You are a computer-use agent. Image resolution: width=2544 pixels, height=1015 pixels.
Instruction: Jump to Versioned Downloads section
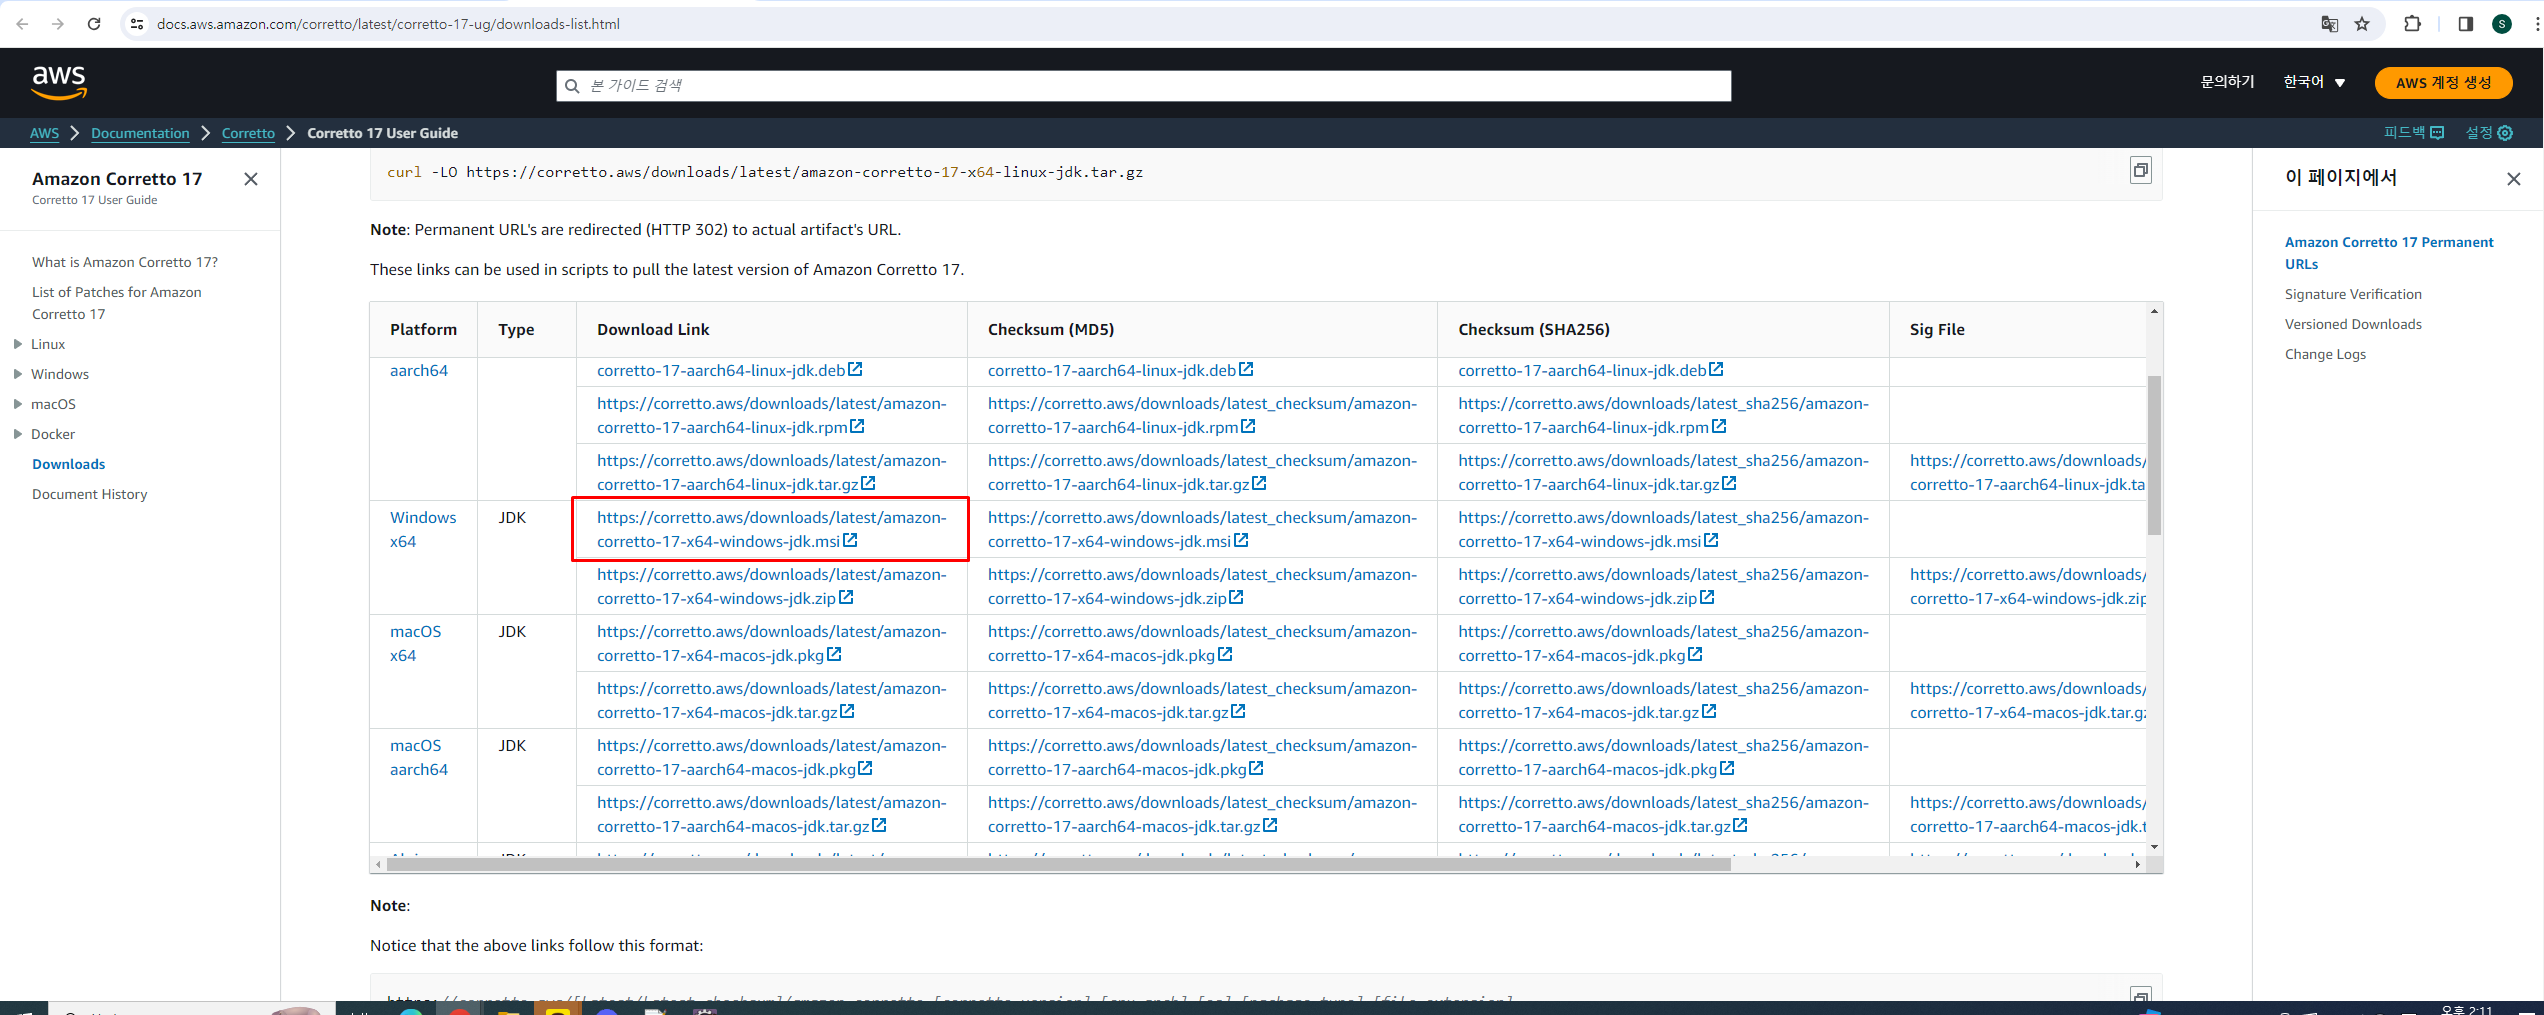pos(2353,324)
